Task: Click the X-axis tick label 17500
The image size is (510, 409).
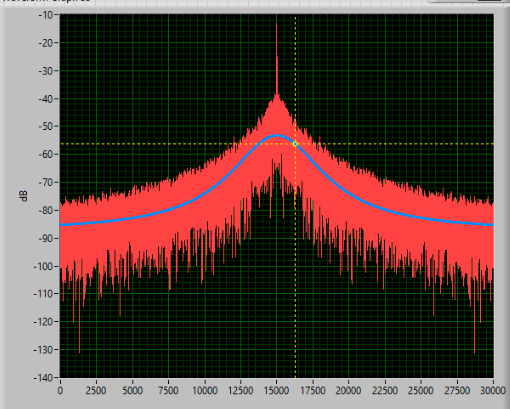Action: coord(313,390)
